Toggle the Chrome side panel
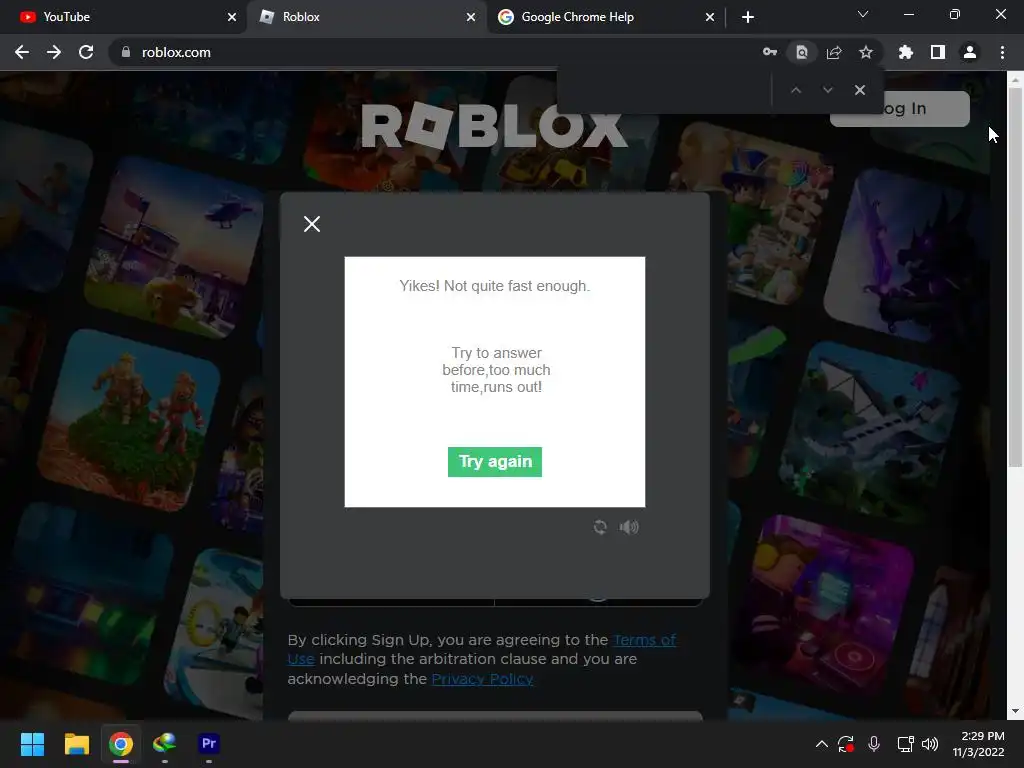Viewport: 1024px width, 768px height. pyautogui.click(x=938, y=52)
